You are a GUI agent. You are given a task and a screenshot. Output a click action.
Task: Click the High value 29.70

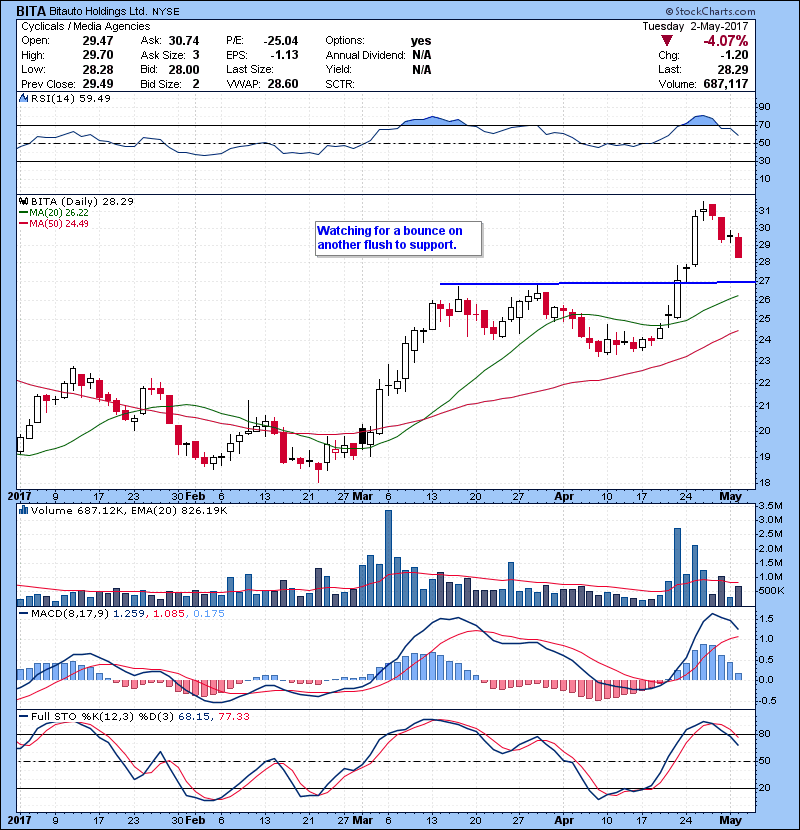97,55
